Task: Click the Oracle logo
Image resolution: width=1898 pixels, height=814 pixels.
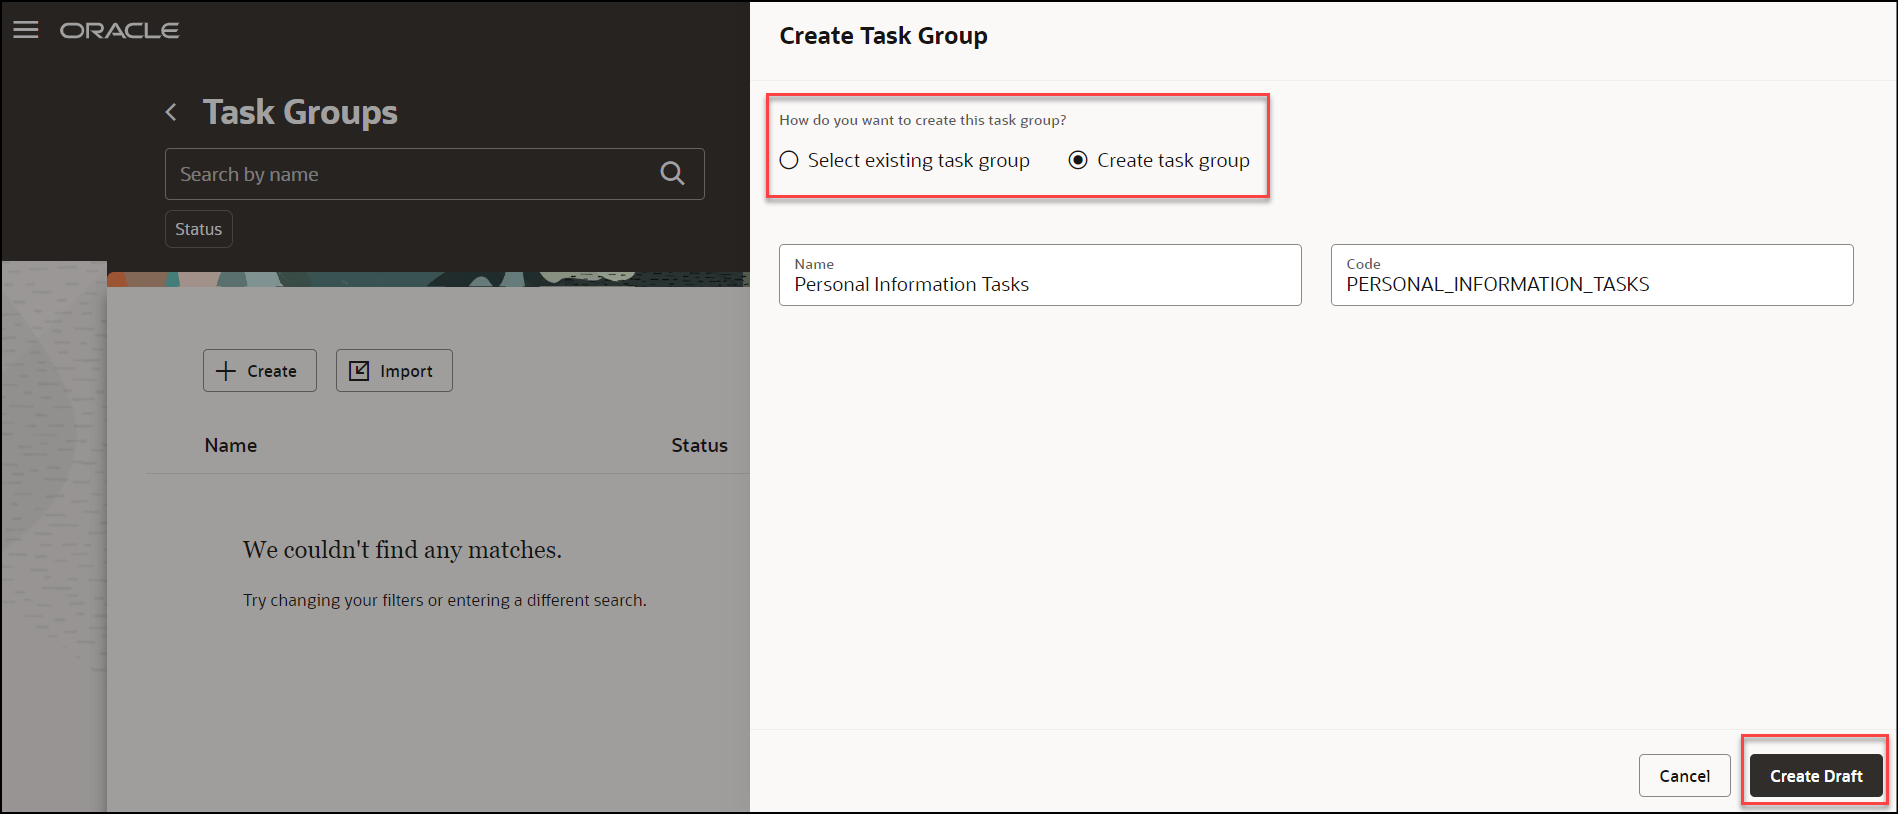Action: [x=119, y=31]
